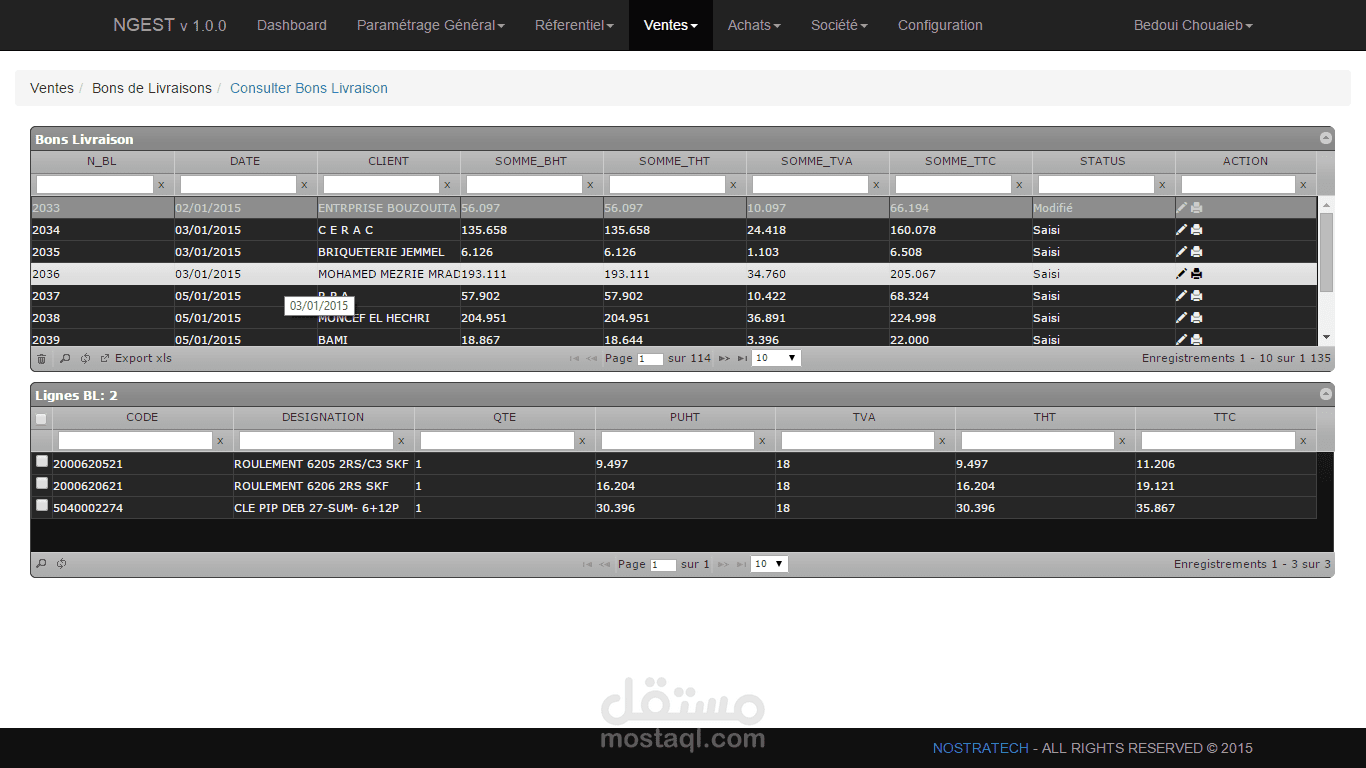Tick the checkbox for CLE PIP DEB row
This screenshot has height=768, width=1366.
(x=41, y=505)
